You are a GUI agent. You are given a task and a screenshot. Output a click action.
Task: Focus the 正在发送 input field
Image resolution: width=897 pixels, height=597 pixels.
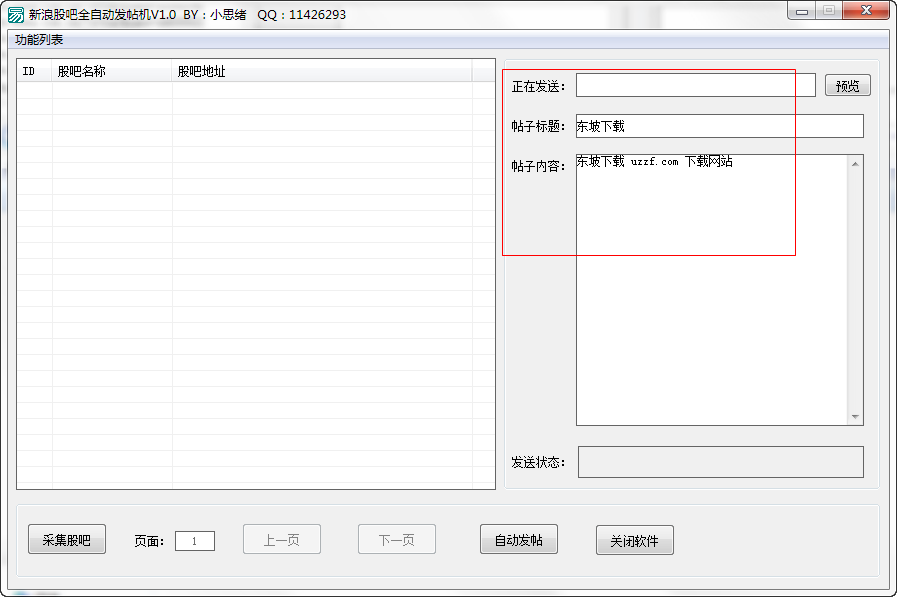[x=696, y=85]
